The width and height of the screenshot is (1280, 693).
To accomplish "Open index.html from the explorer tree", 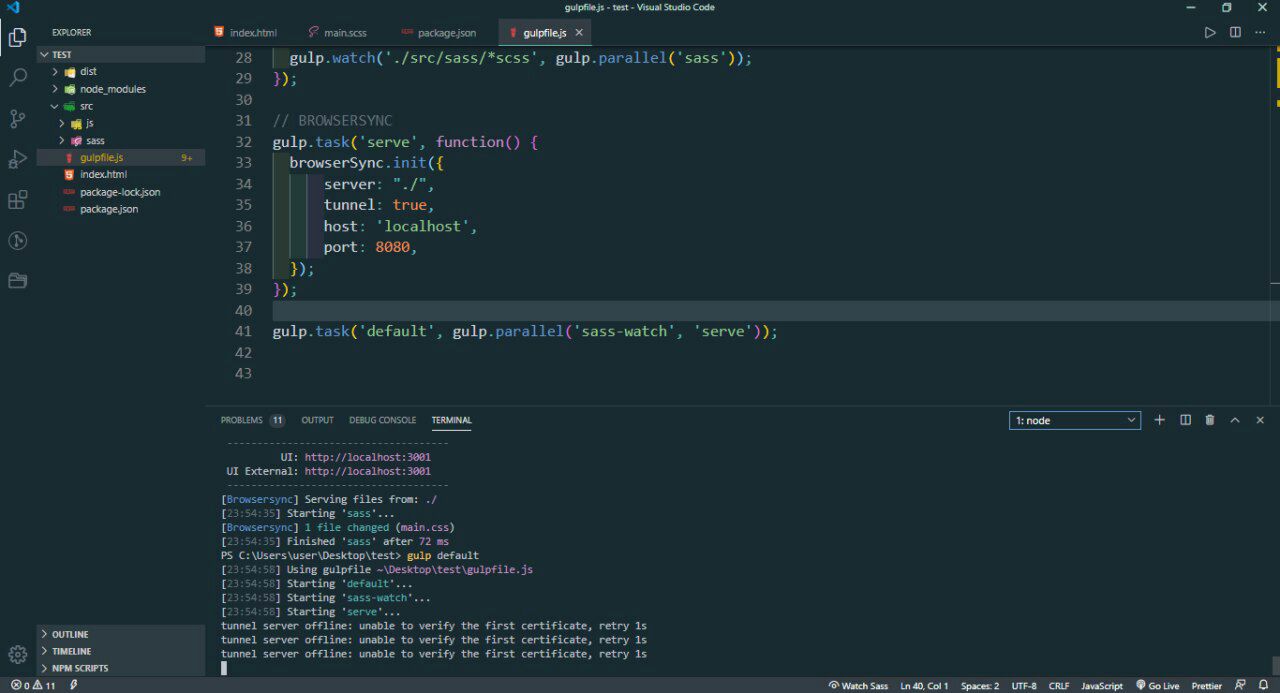I will 121,174.
